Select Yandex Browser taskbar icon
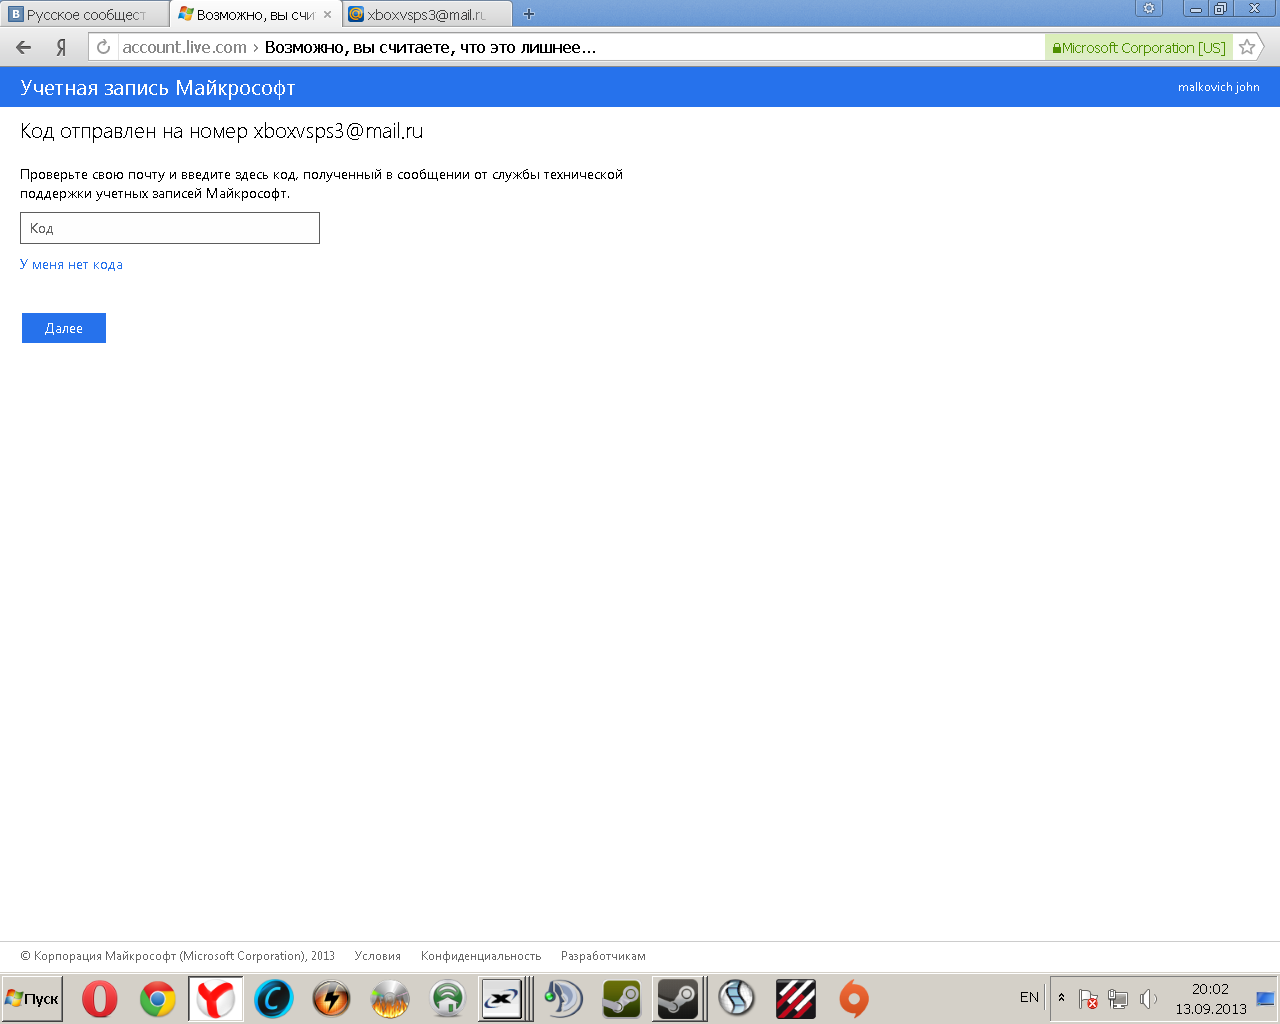 [216, 998]
